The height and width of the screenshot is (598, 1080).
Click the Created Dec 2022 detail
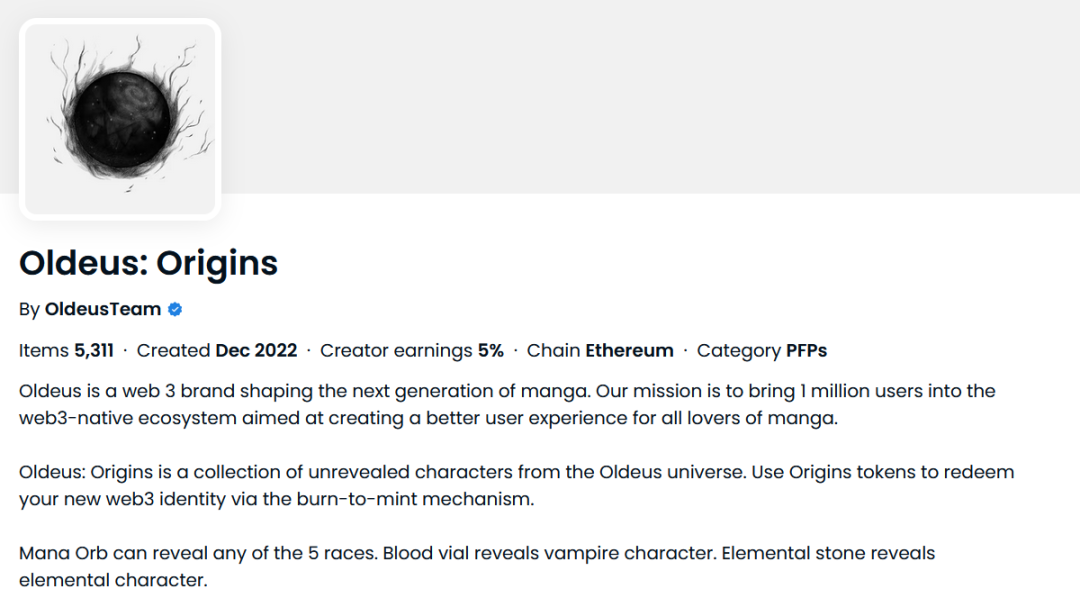(x=217, y=351)
